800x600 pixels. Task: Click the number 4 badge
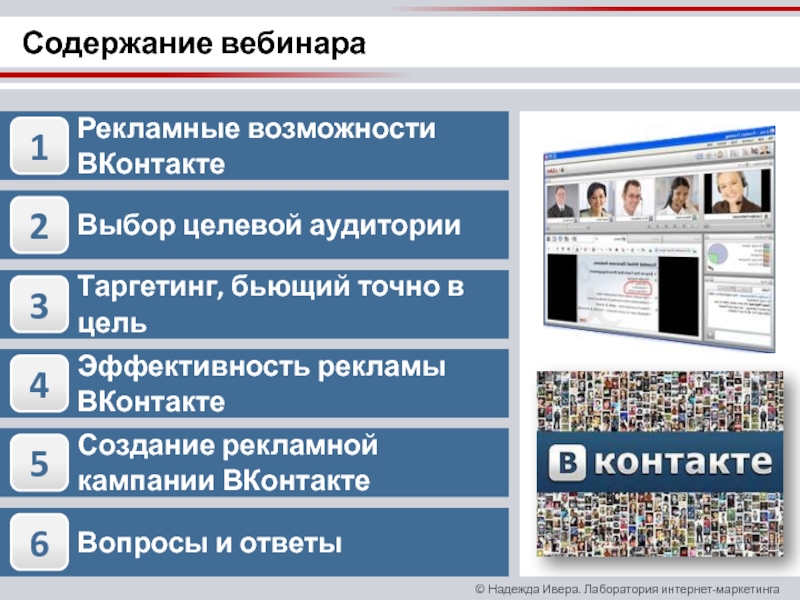(x=39, y=384)
